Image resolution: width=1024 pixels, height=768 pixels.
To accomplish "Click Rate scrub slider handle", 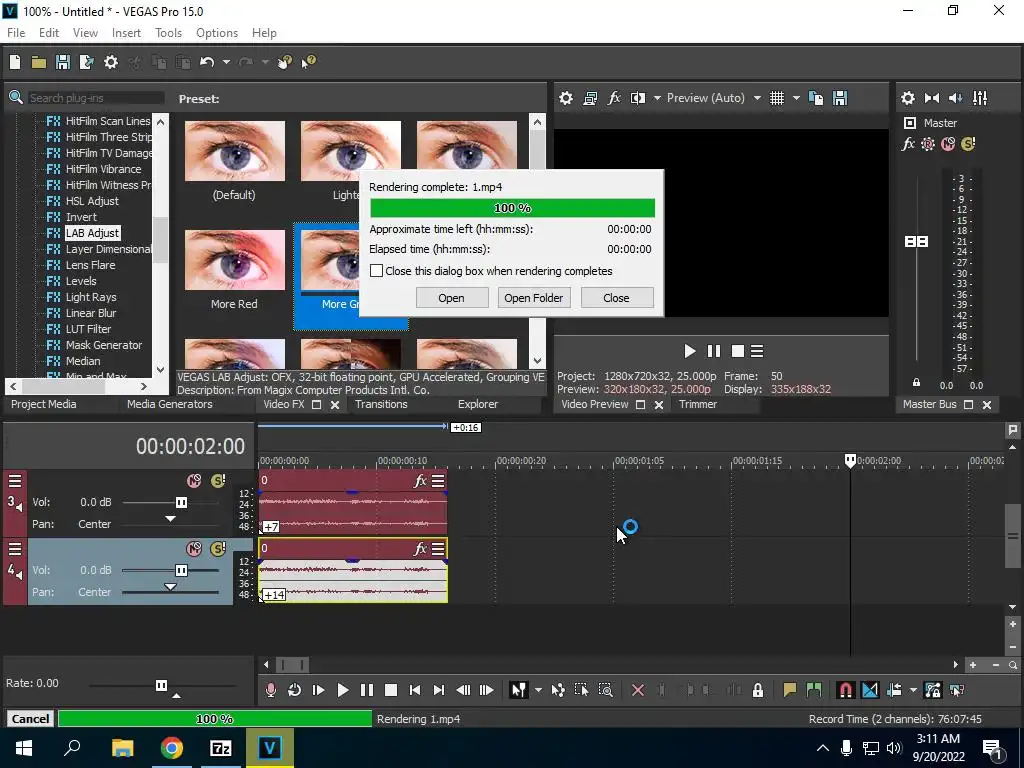I will [x=161, y=685].
